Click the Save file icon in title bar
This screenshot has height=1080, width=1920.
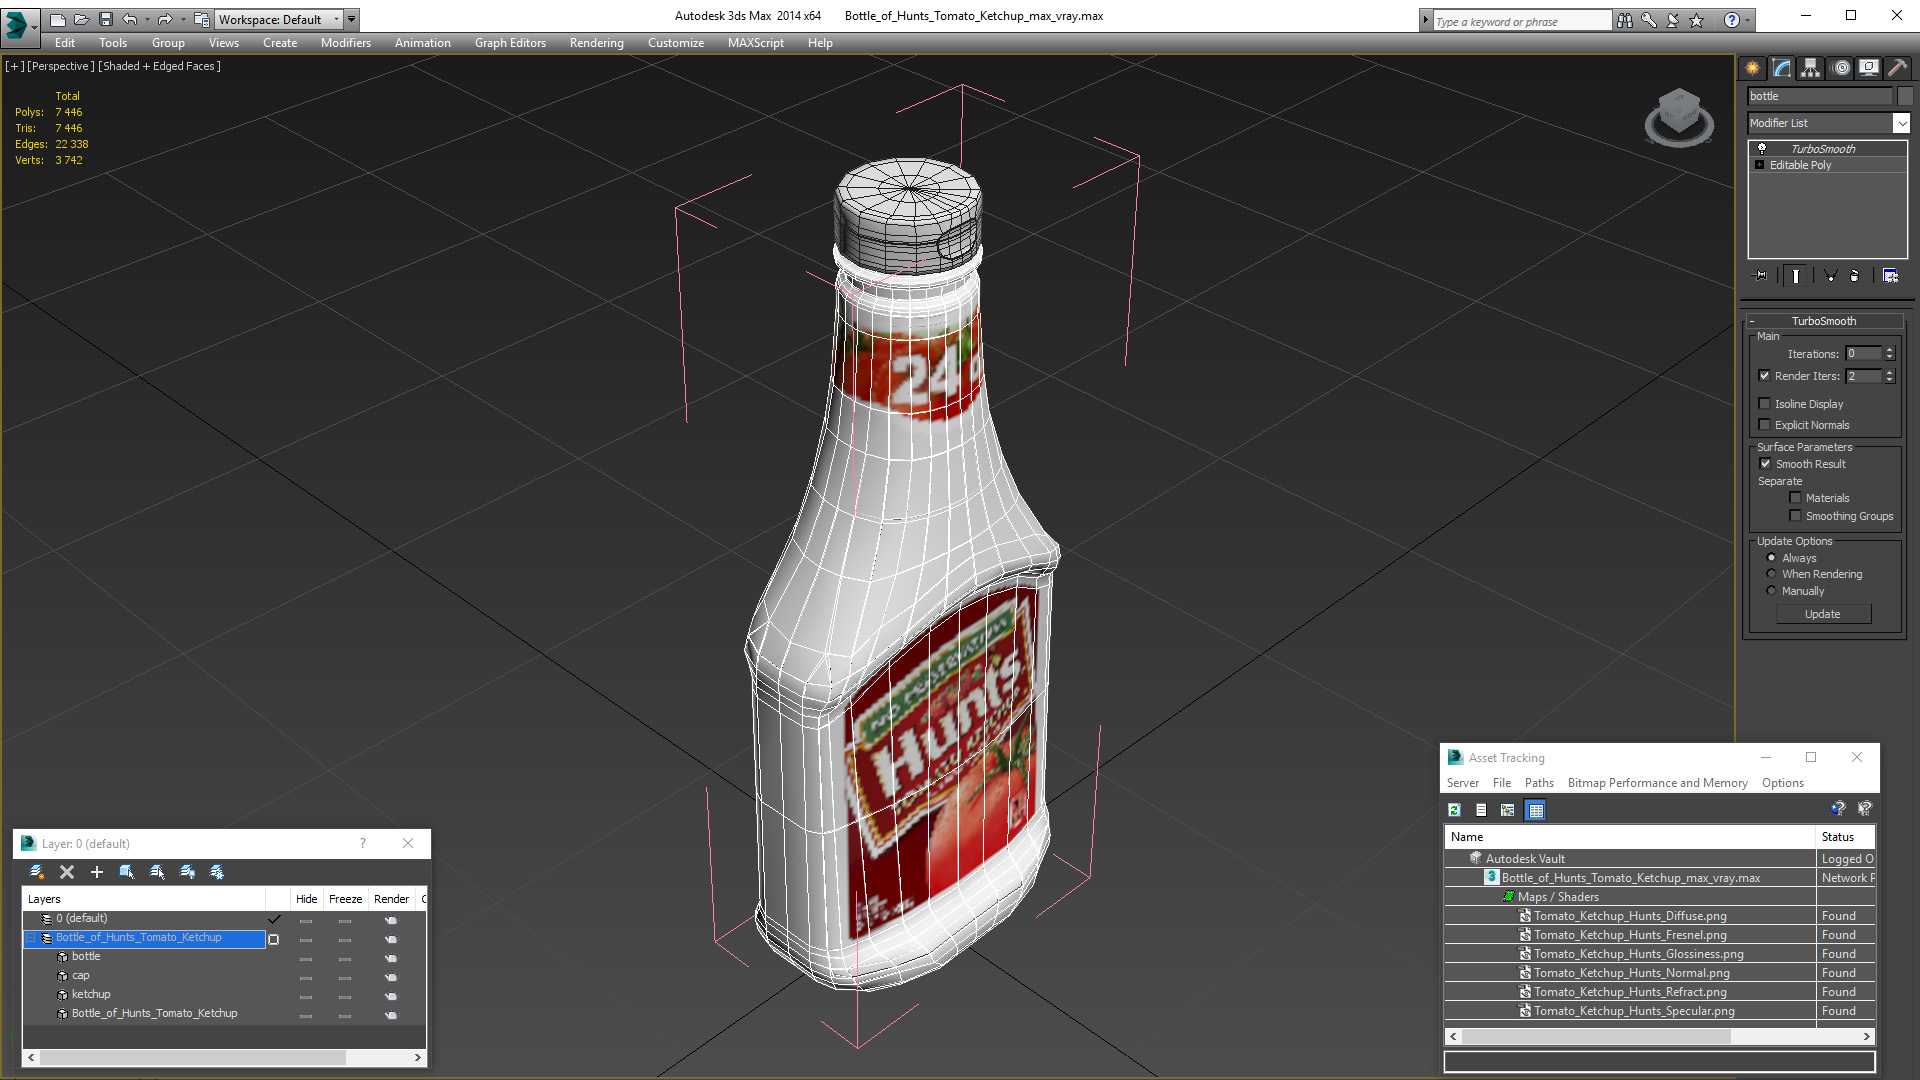[x=105, y=19]
